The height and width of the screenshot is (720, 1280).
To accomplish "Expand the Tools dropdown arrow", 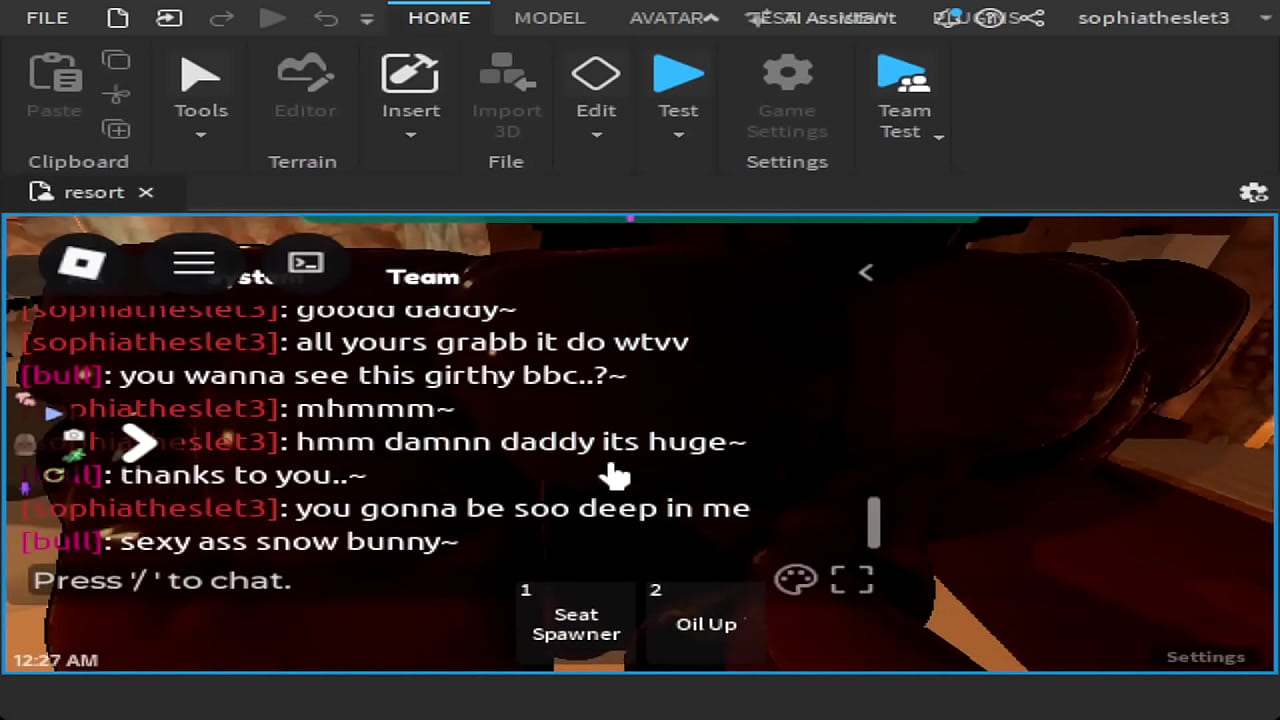I will click(x=200, y=135).
